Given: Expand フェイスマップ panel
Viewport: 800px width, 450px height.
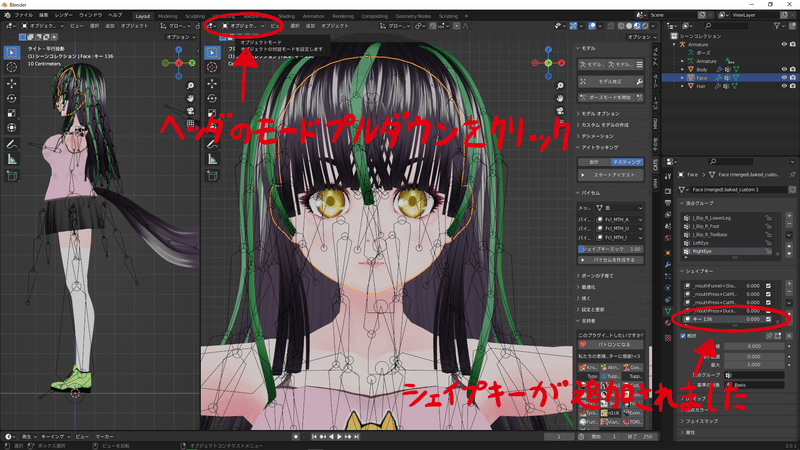Looking at the screenshot, I should pos(702,421).
